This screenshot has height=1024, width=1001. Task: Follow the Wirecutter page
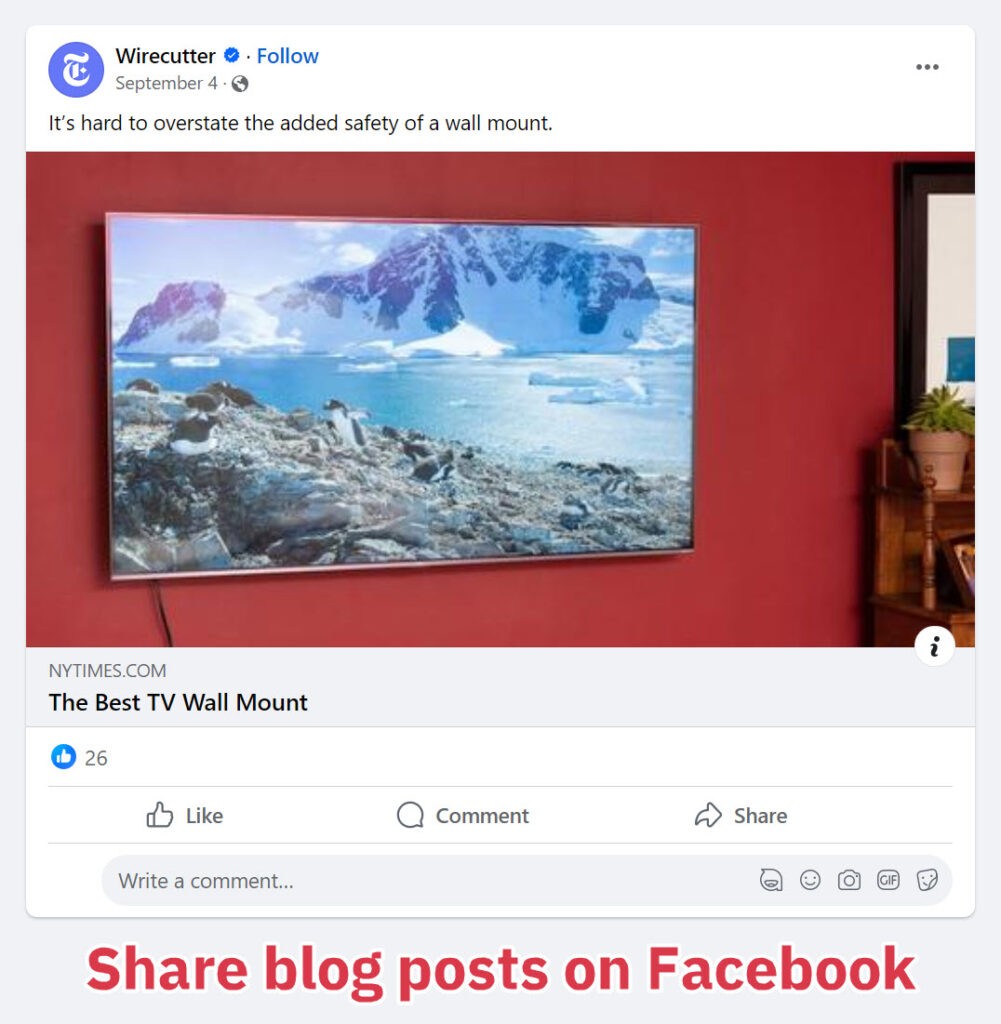[287, 56]
